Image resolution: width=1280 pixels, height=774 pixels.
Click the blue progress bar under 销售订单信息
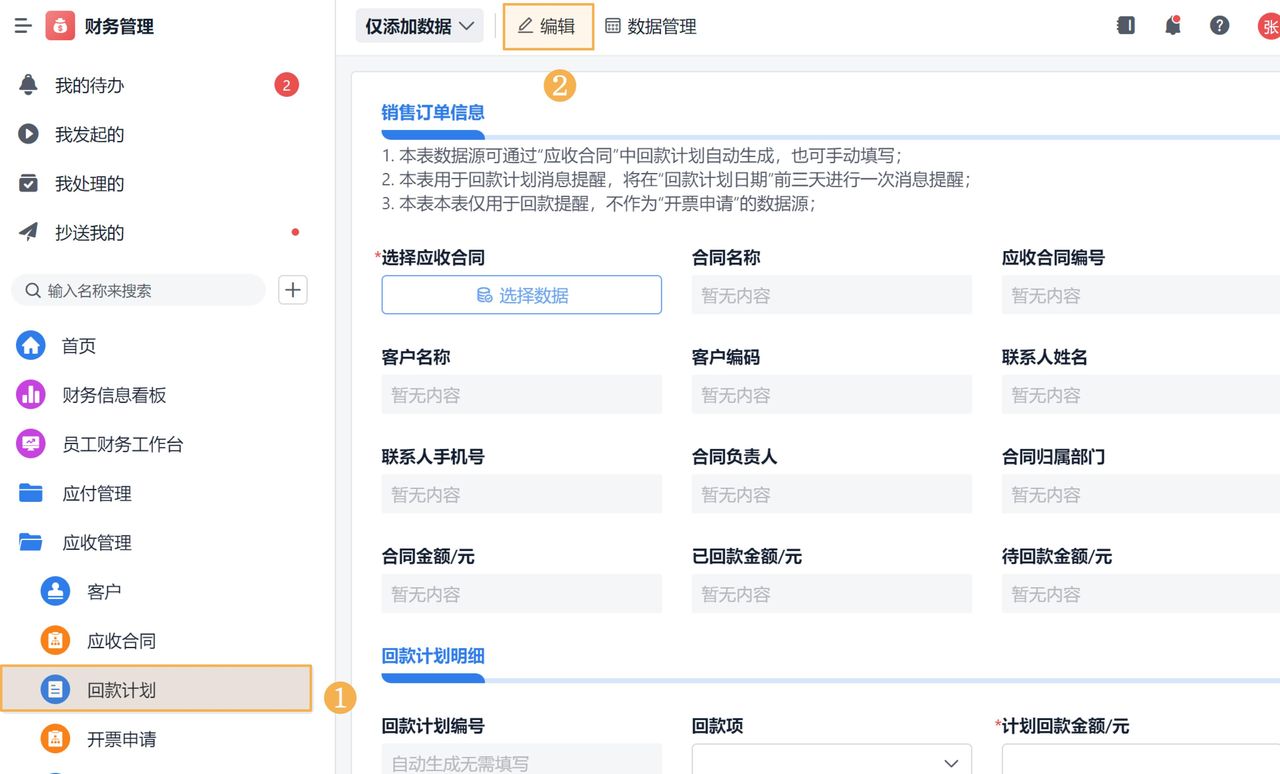point(432,133)
